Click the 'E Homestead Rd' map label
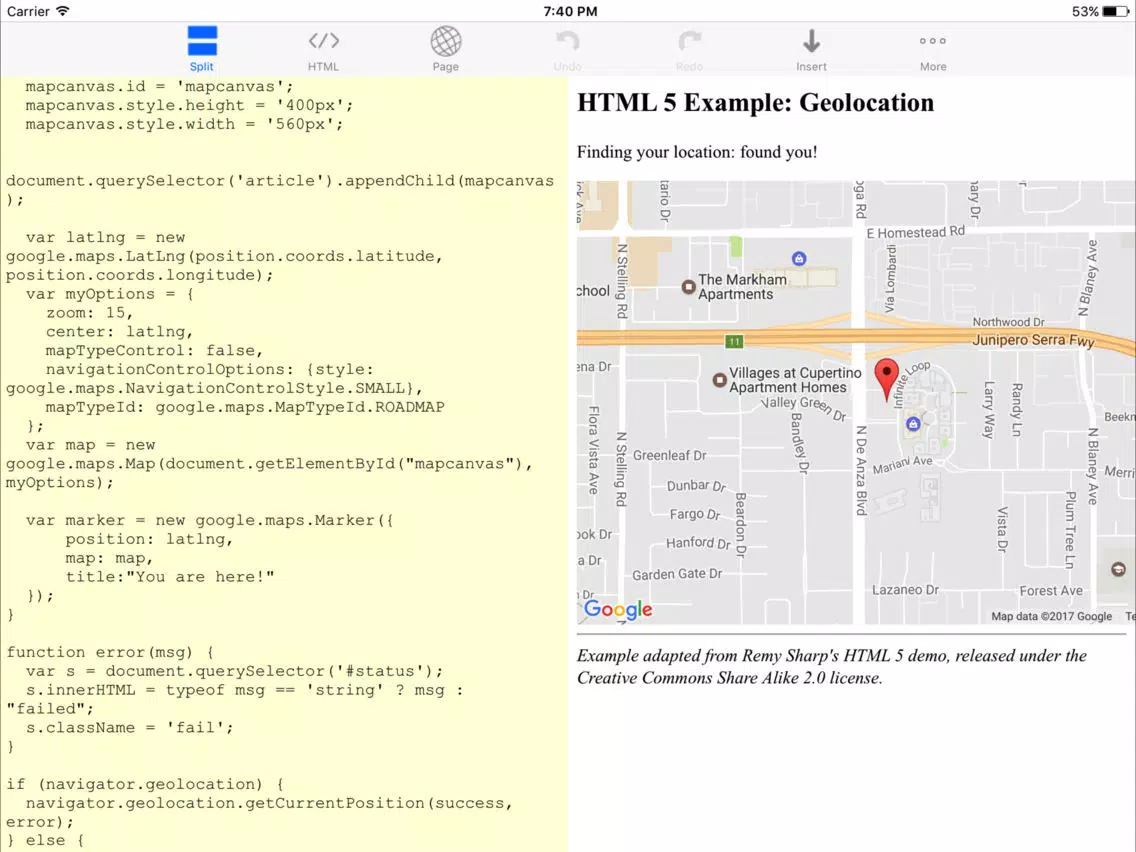Viewport: 1136px width, 852px height. click(x=916, y=233)
